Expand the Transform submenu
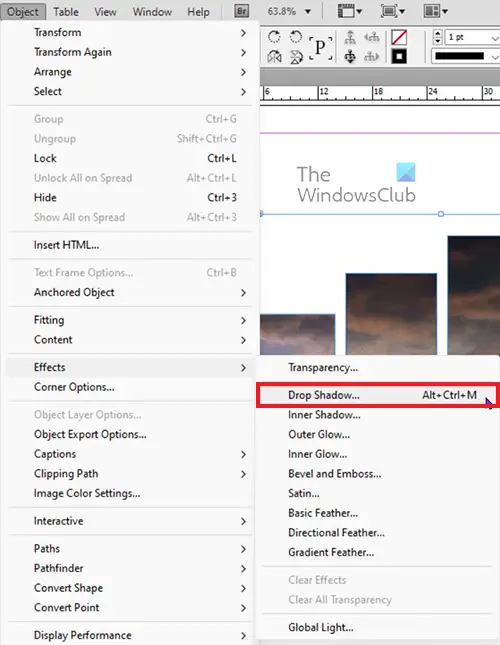The width and height of the screenshot is (500, 645). (130, 32)
